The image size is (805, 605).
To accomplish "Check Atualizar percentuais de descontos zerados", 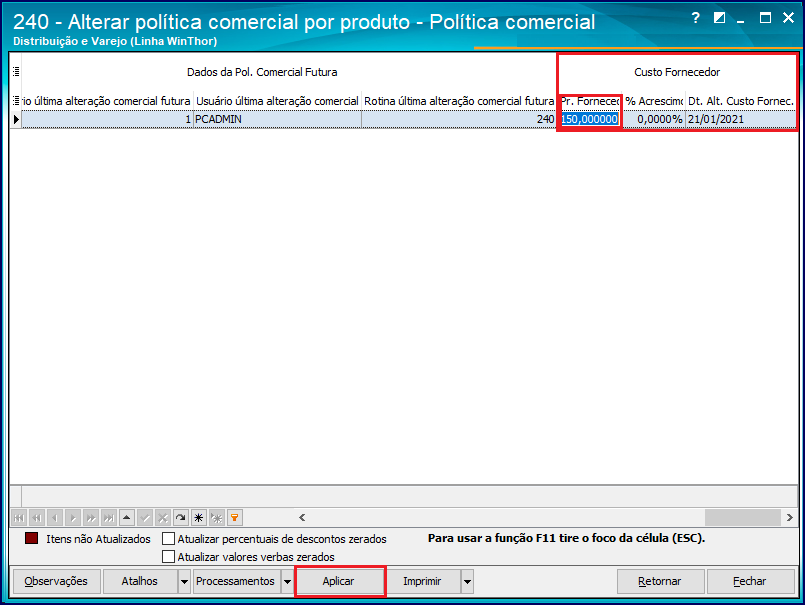I will (168, 539).
